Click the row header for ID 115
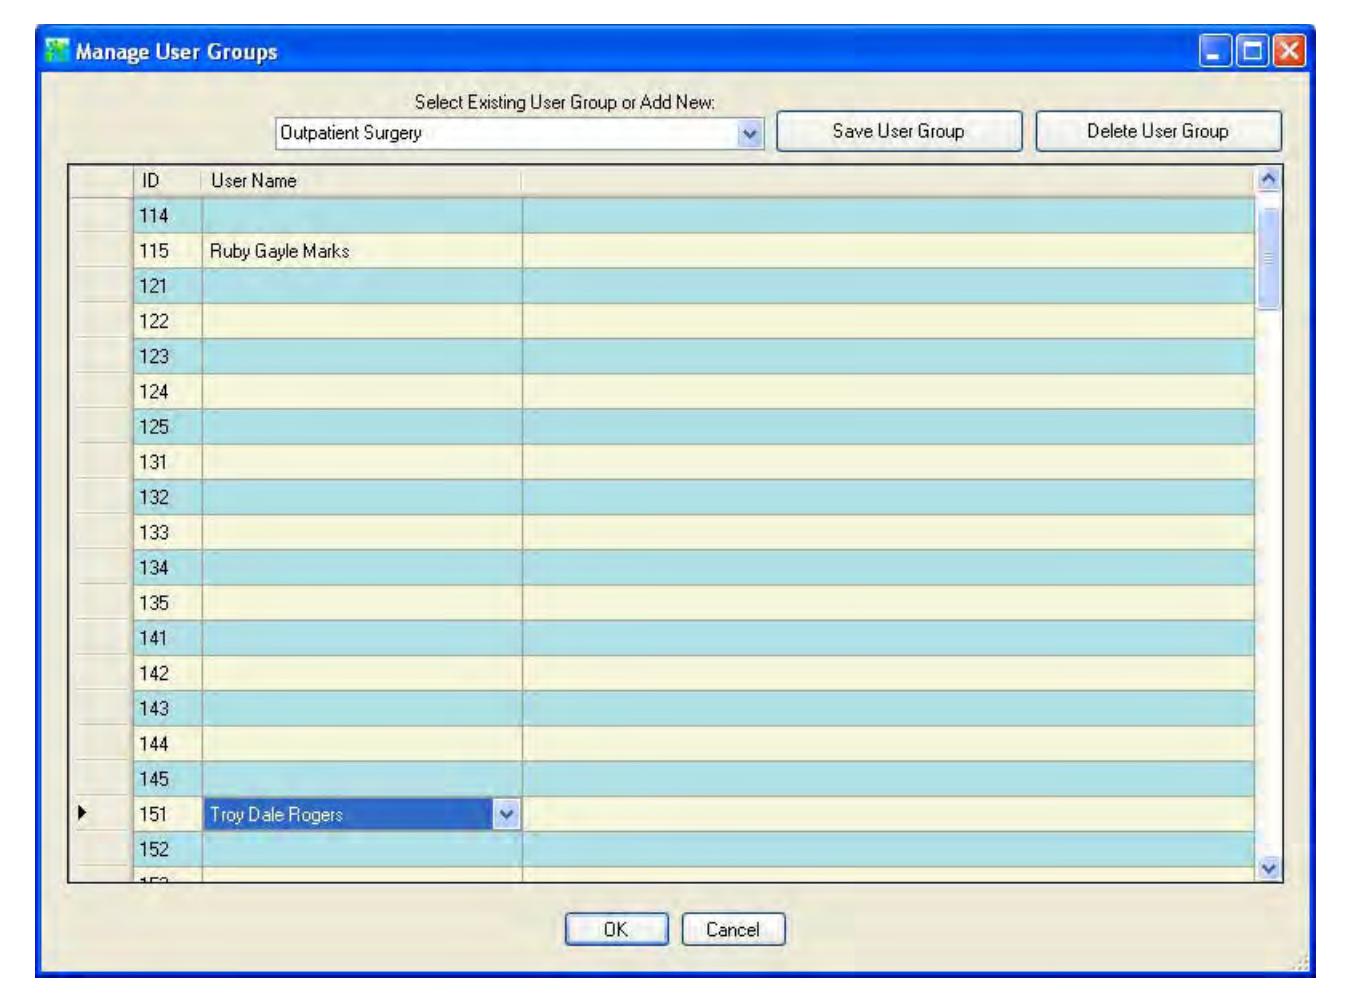The height and width of the screenshot is (1007, 1346). click(x=101, y=251)
